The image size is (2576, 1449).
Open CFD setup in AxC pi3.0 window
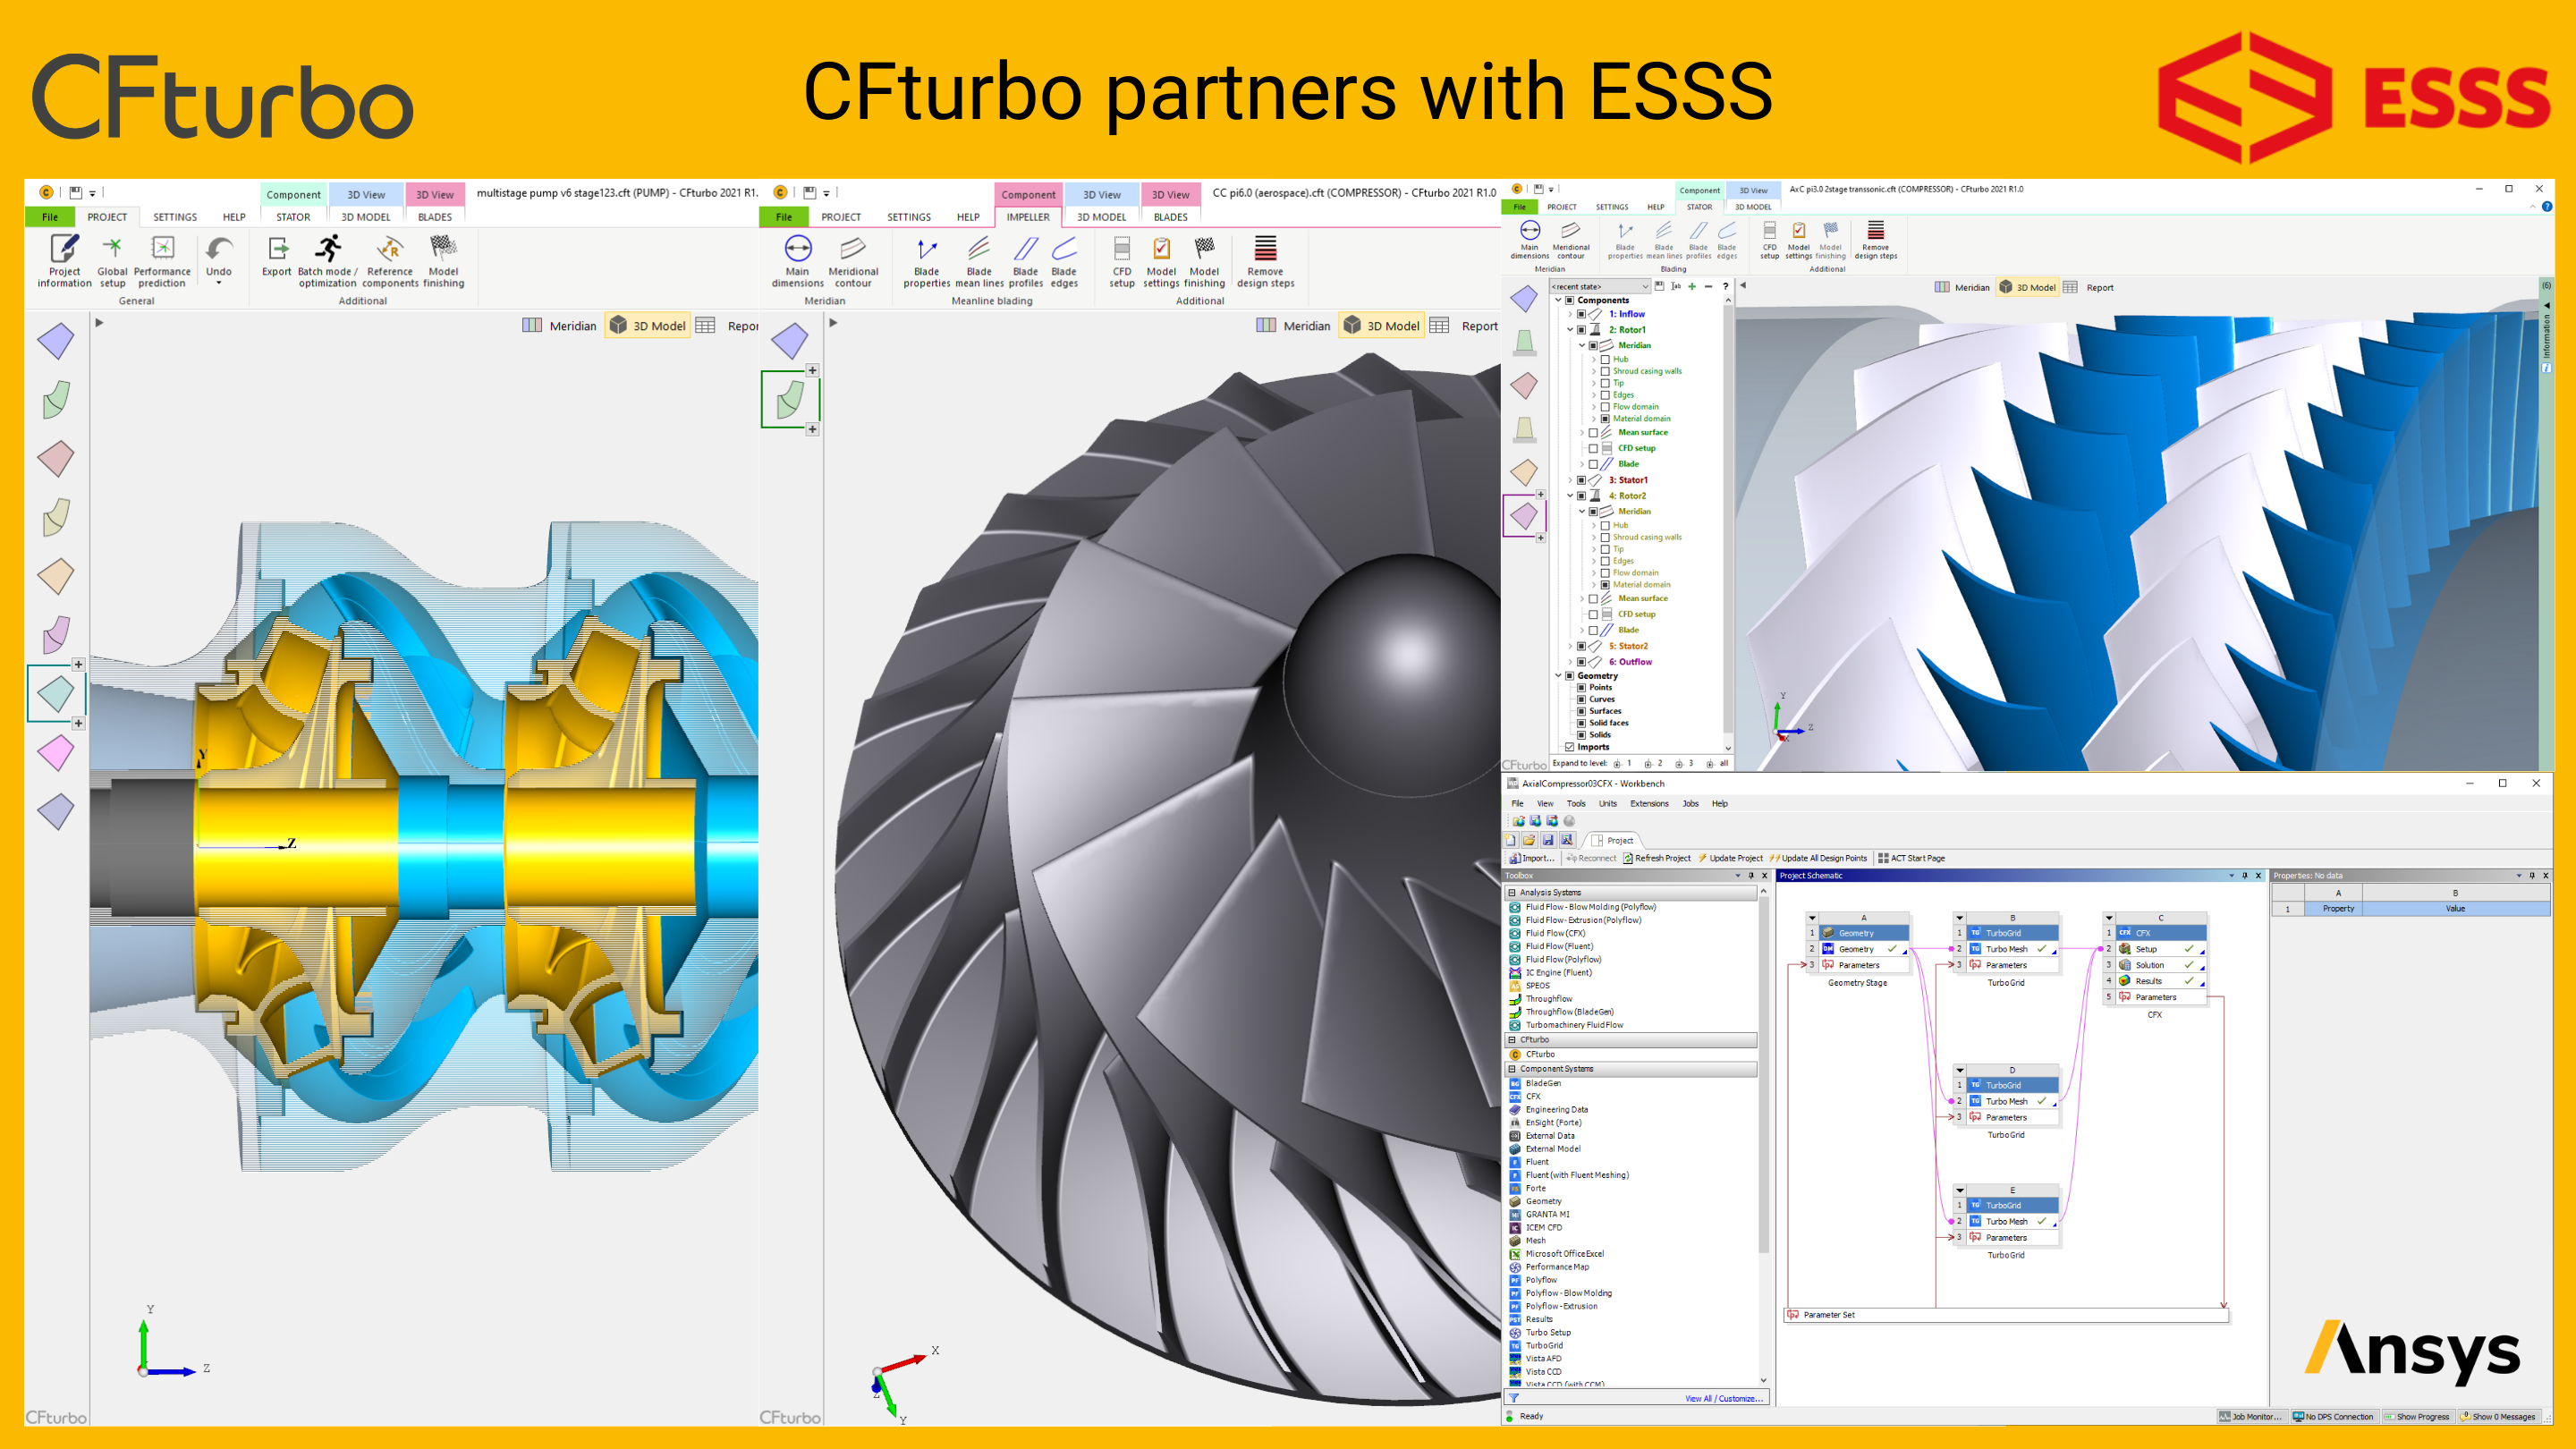(1769, 240)
